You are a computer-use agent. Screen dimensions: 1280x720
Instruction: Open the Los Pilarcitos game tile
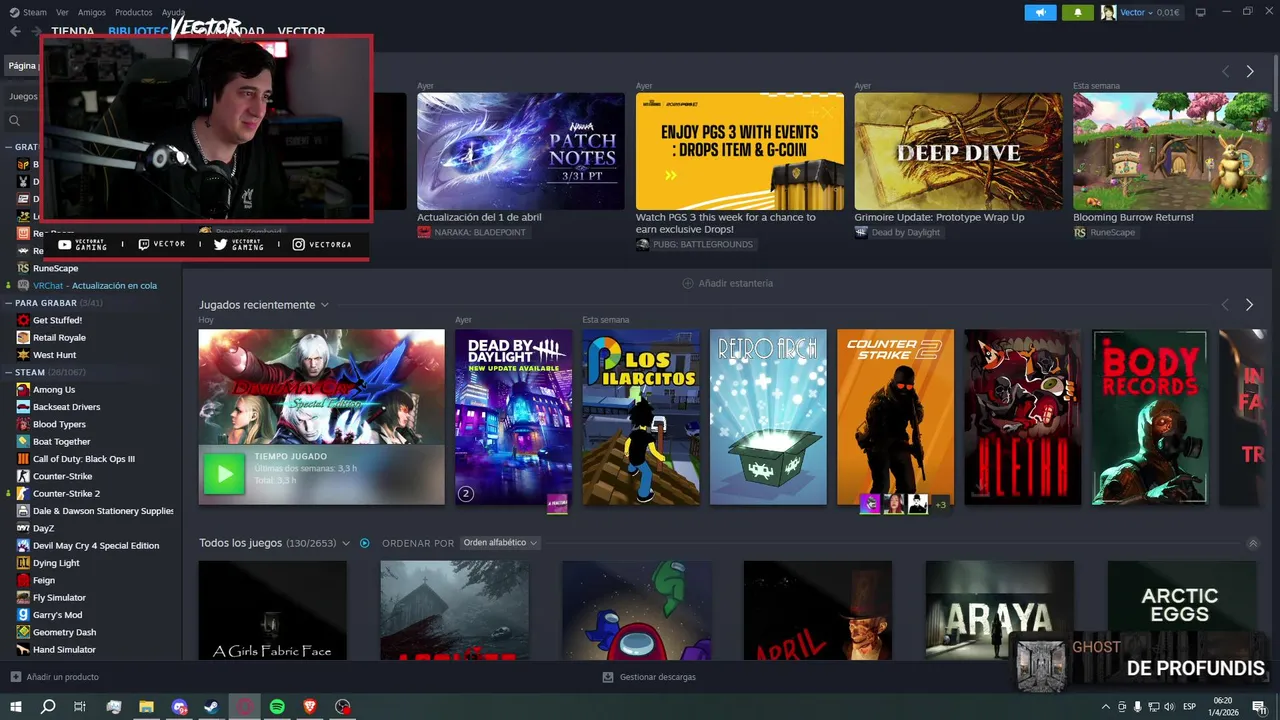tap(641, 417)
